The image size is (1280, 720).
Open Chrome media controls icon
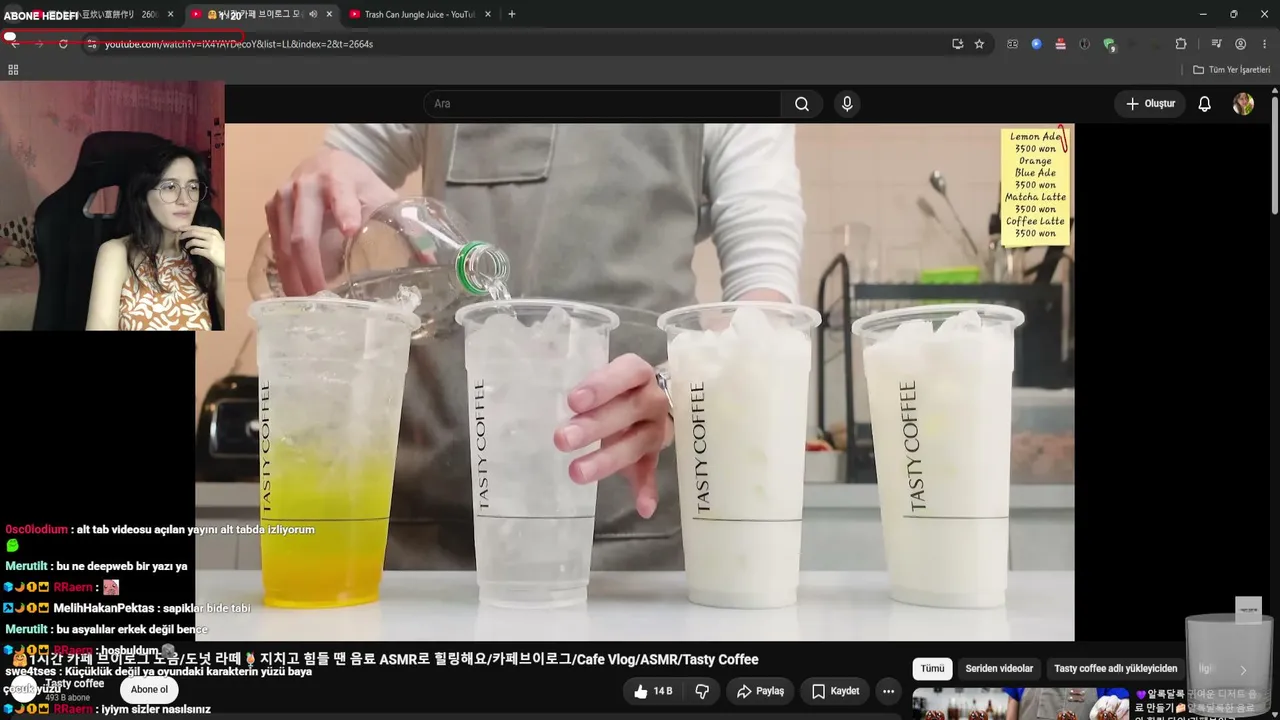point(1216,44)
